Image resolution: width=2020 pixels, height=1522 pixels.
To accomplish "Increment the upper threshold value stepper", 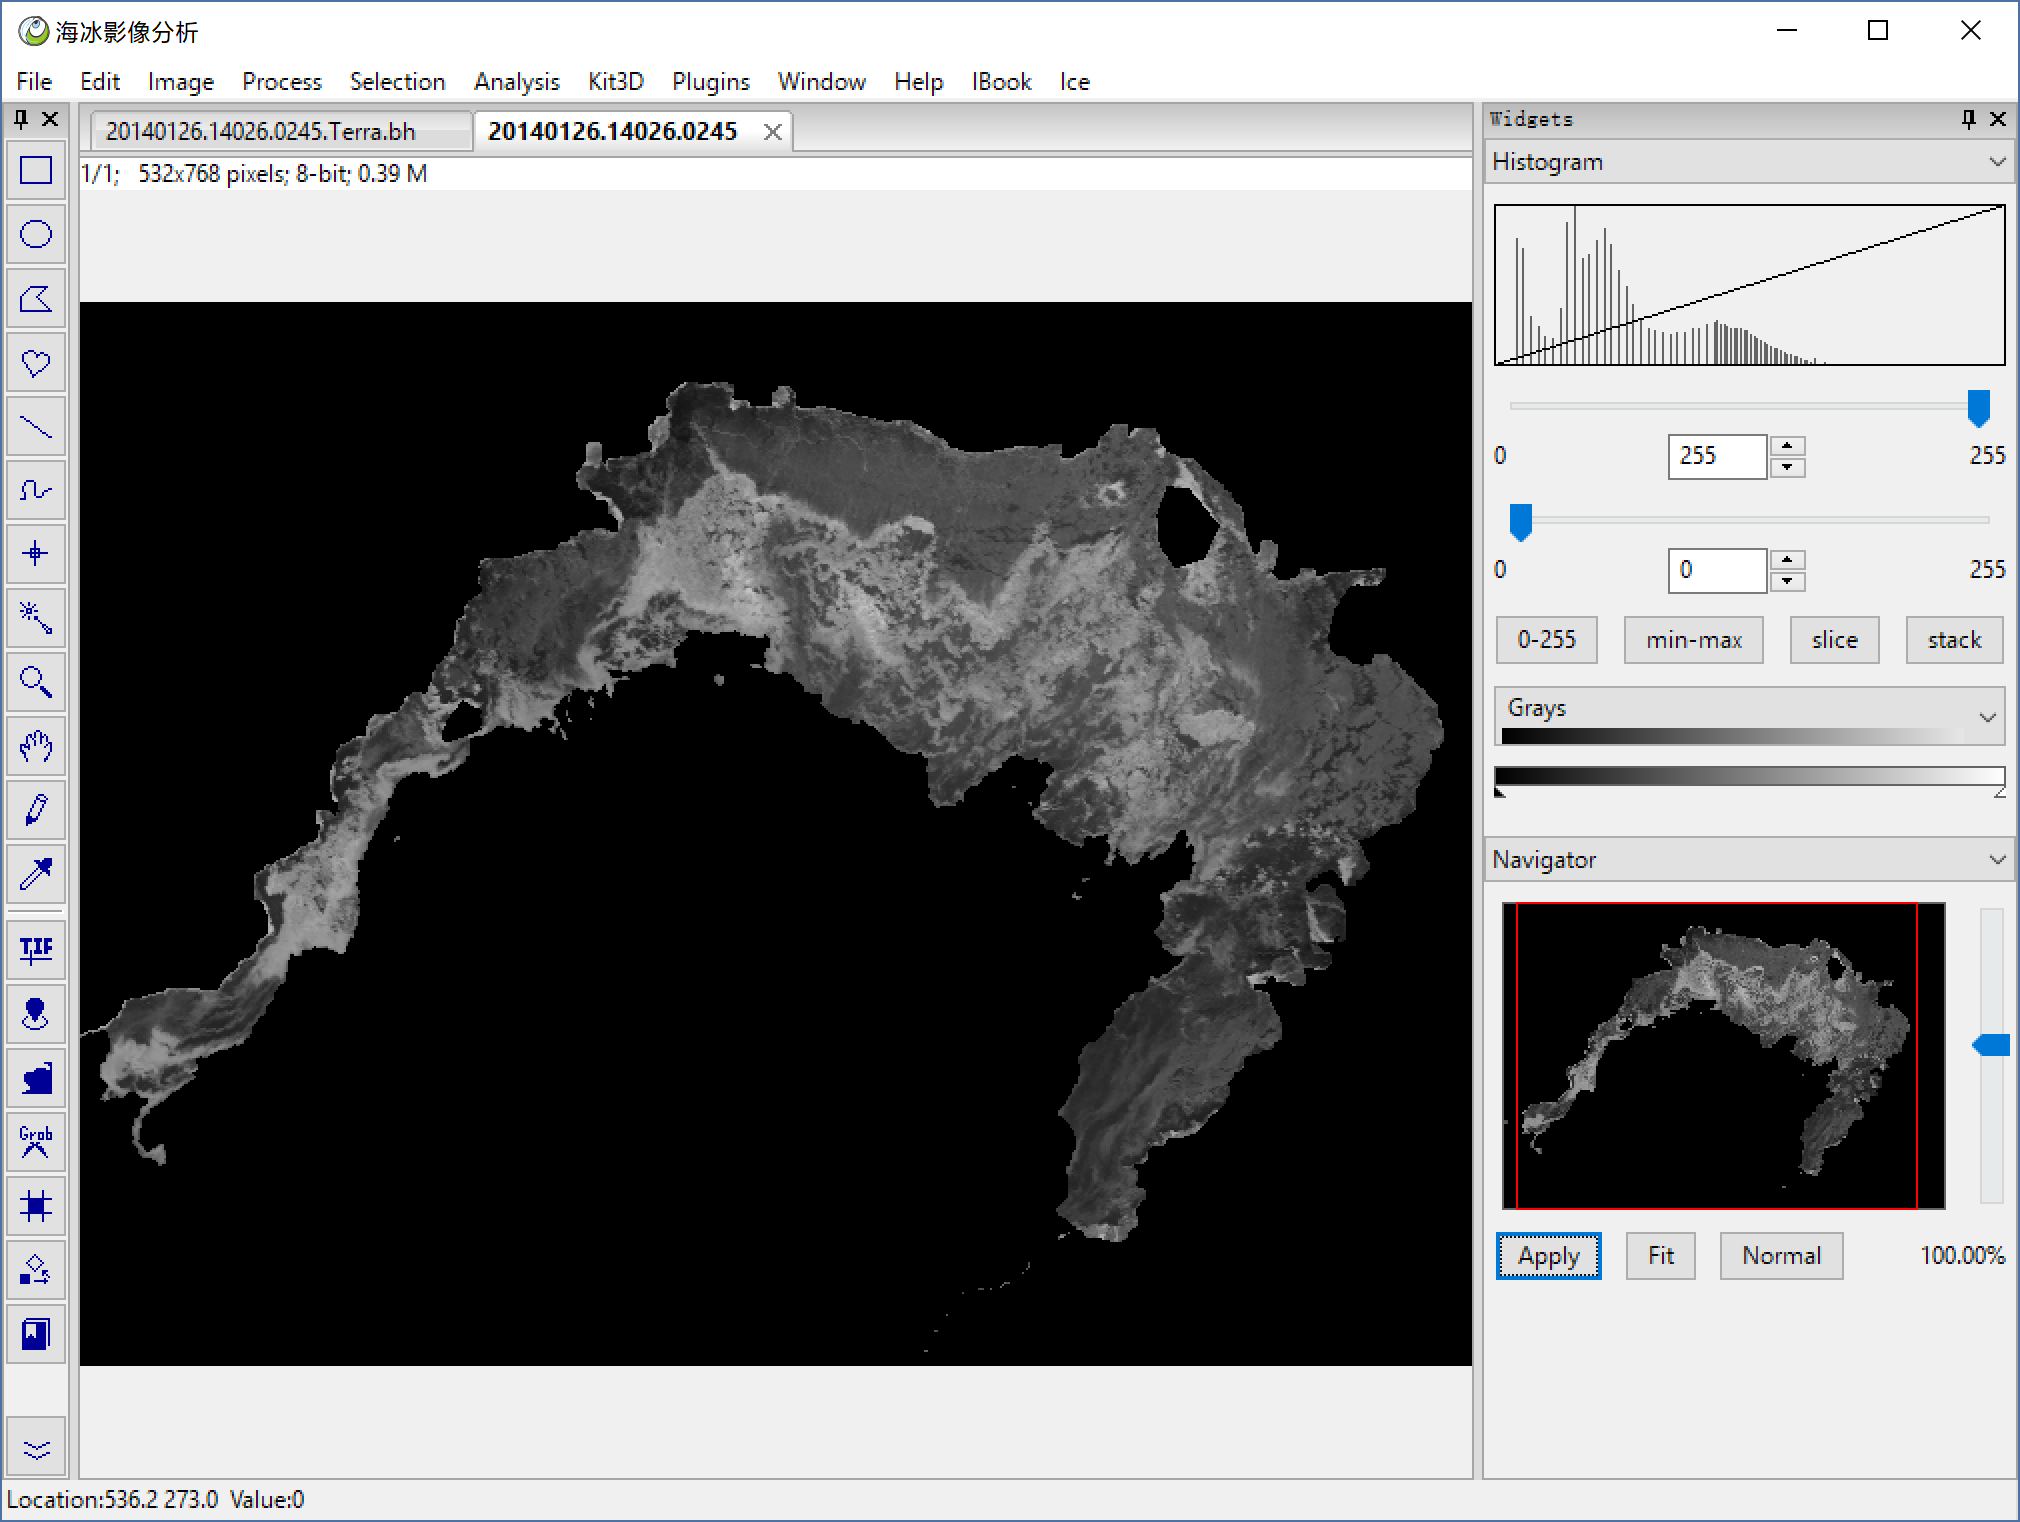I will [1787, 446].
